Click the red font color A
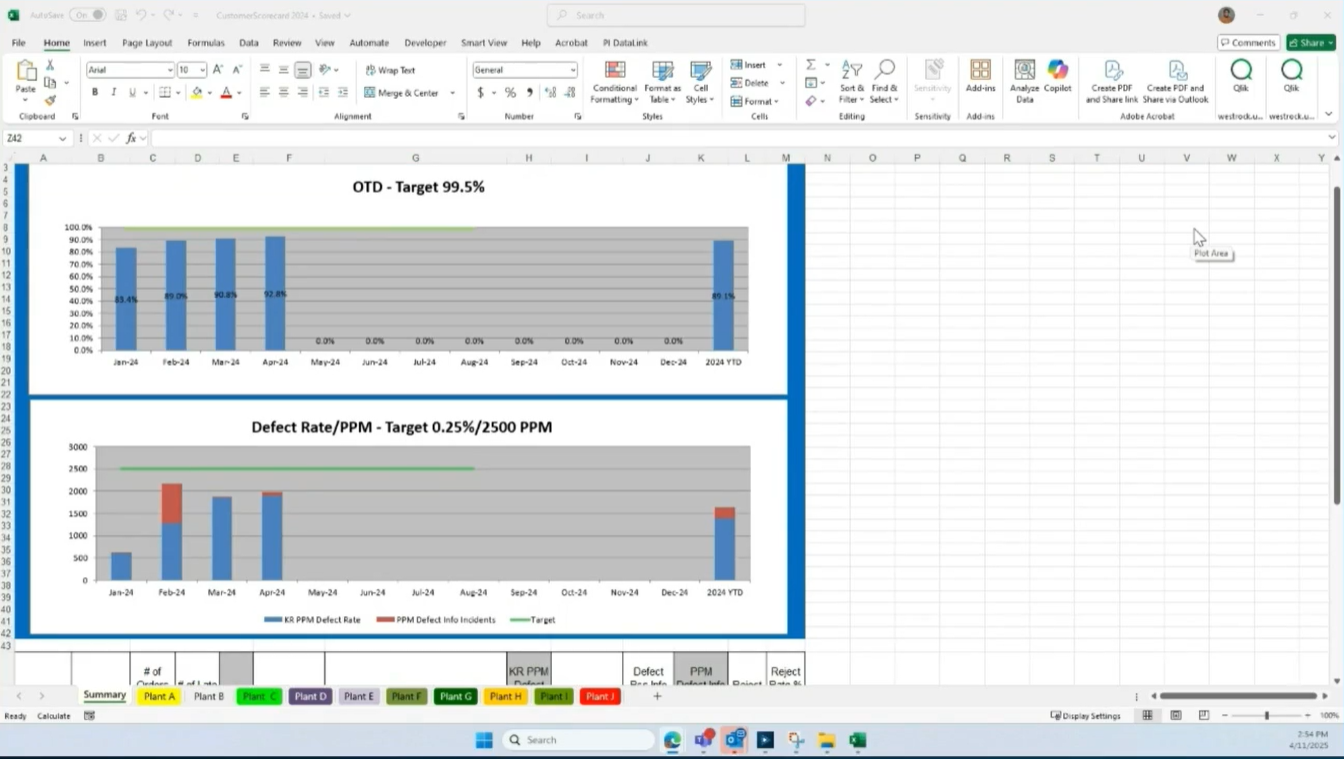Image resolution: width=1344 pixels, height=759 pixels. pos(226,92)
